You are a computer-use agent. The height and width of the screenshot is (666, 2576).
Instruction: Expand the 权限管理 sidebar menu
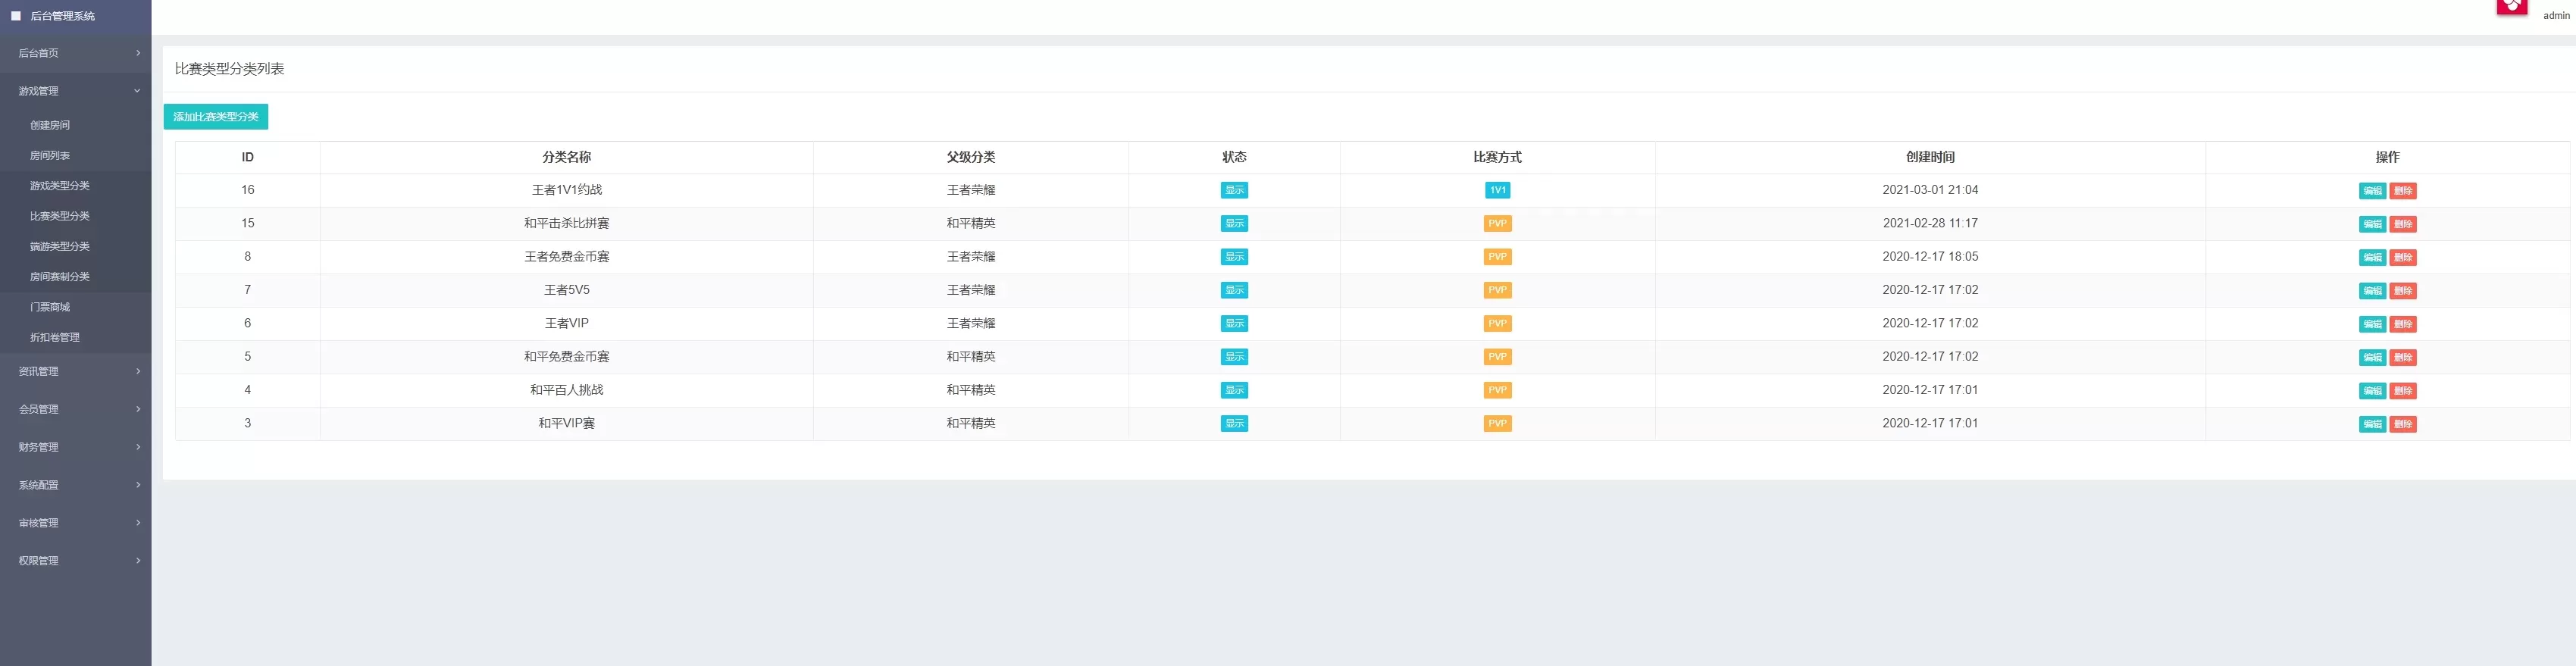click(75, 561)
